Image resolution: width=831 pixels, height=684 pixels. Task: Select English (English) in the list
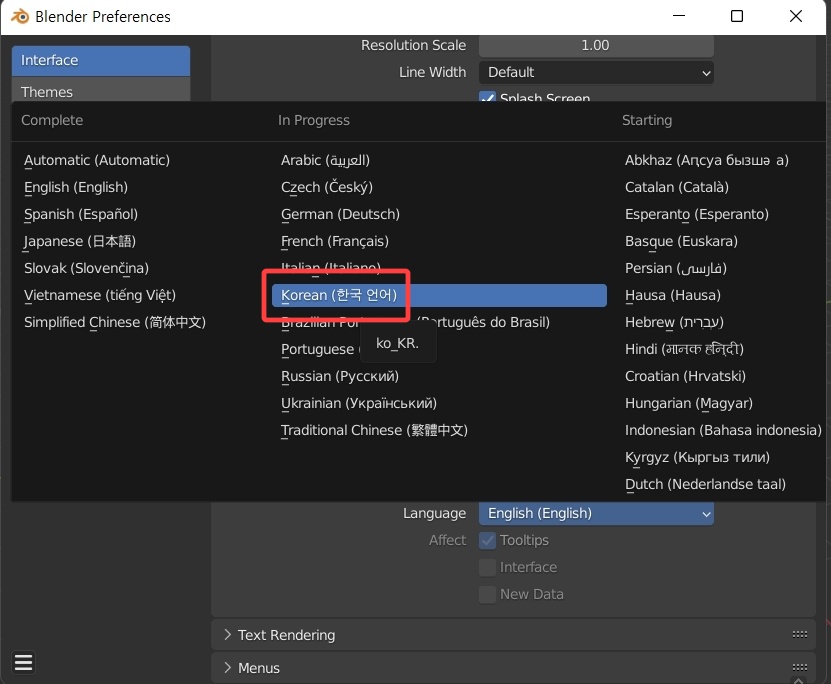[76, 187]
